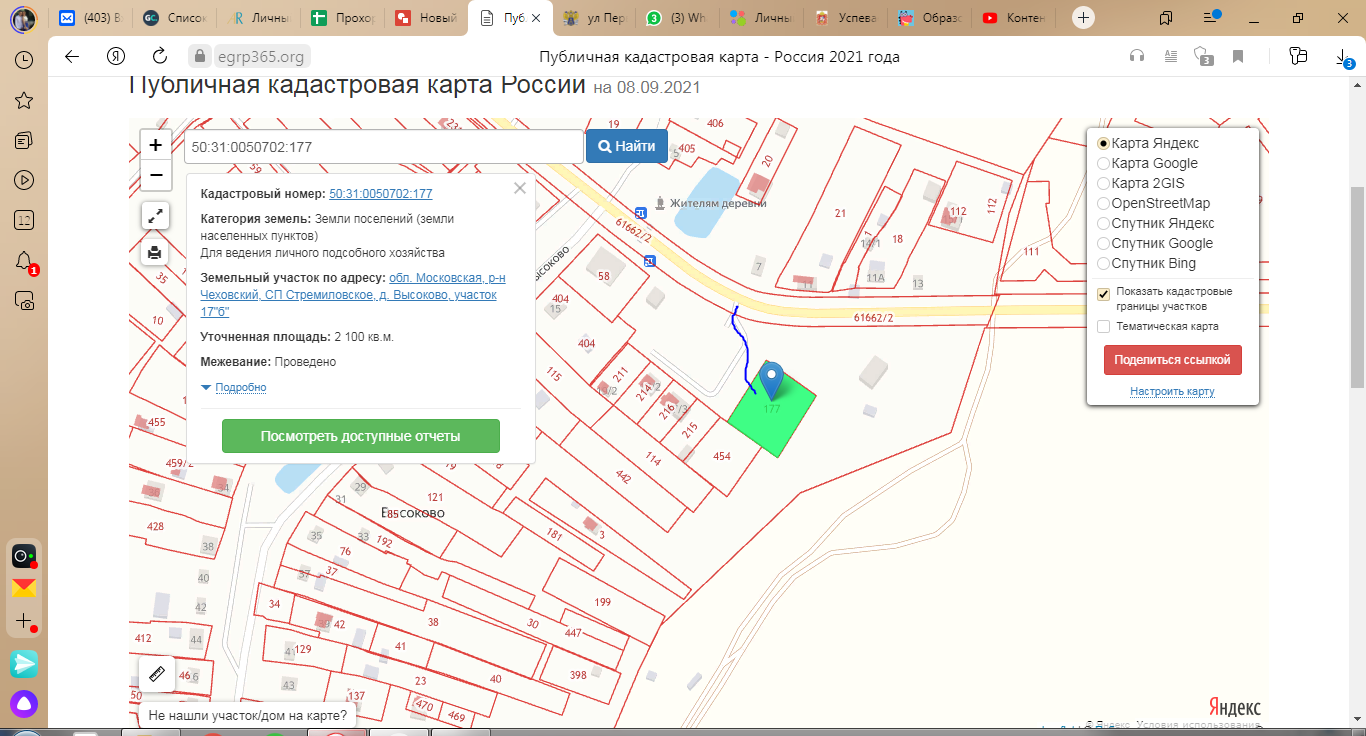Click Посмотреть доступные отчеты button

pos(360,436)
